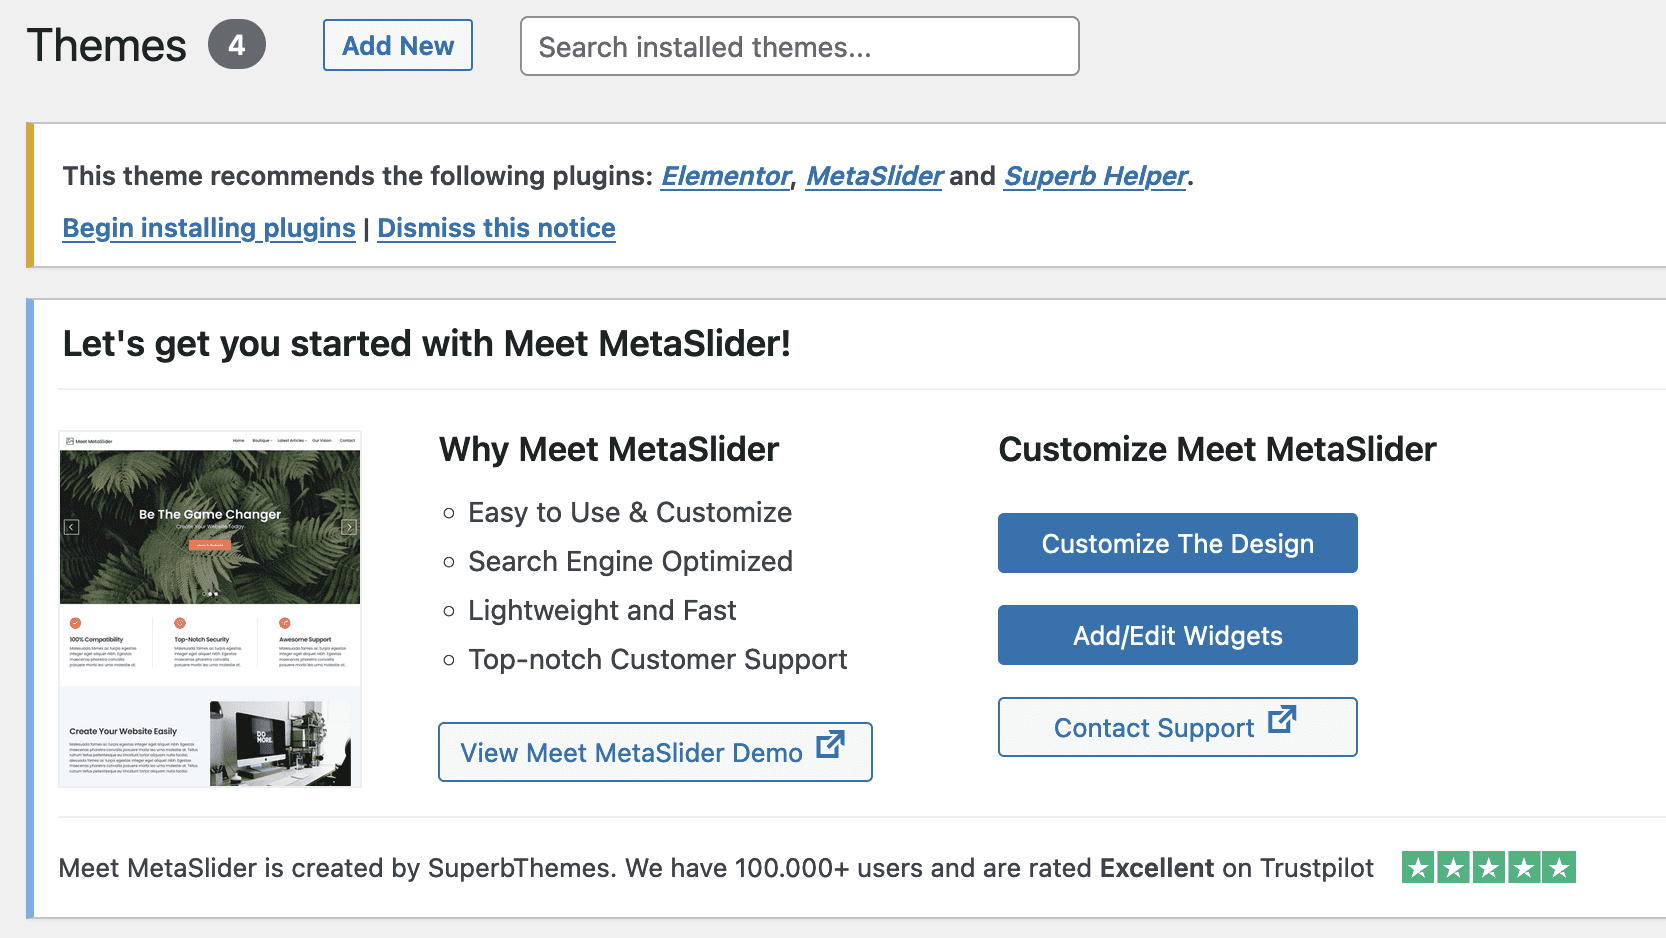
Task: Open the MetaSlider plugin link
Action: pyautogui.click(x=874, y=176)
